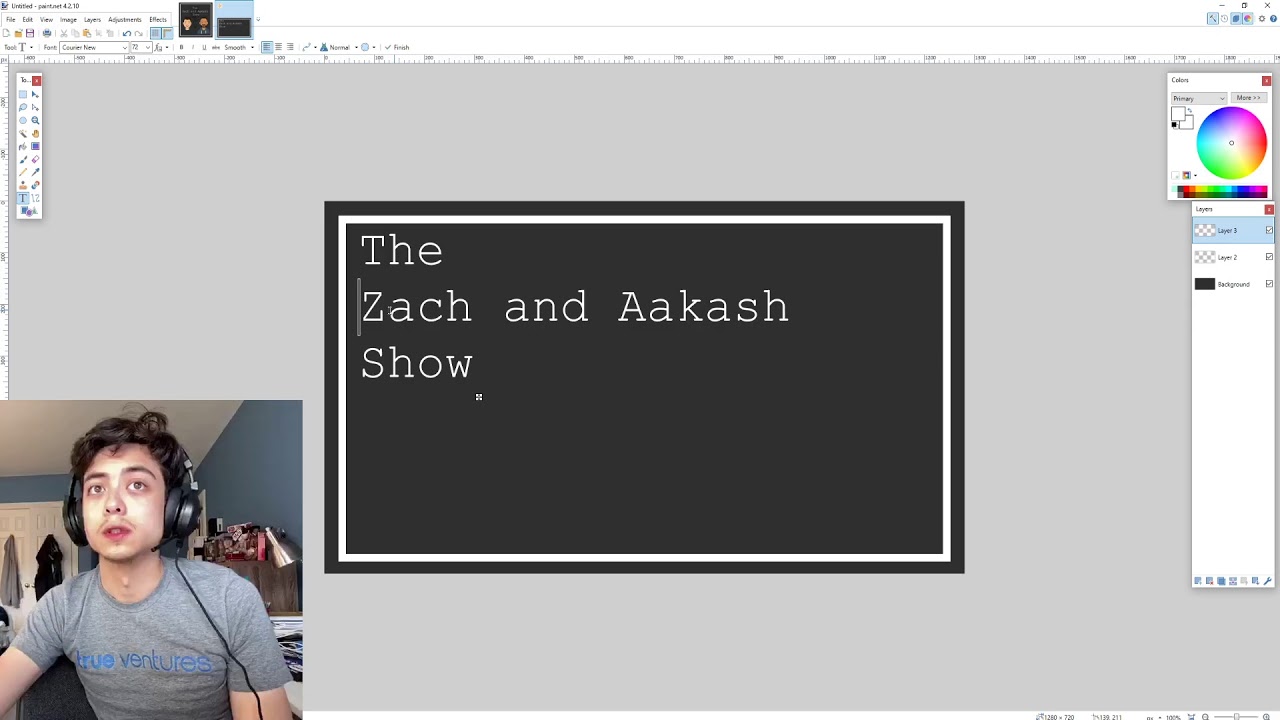
Task: Select the Move Selected Pixels tool
Action: [35, 94]
